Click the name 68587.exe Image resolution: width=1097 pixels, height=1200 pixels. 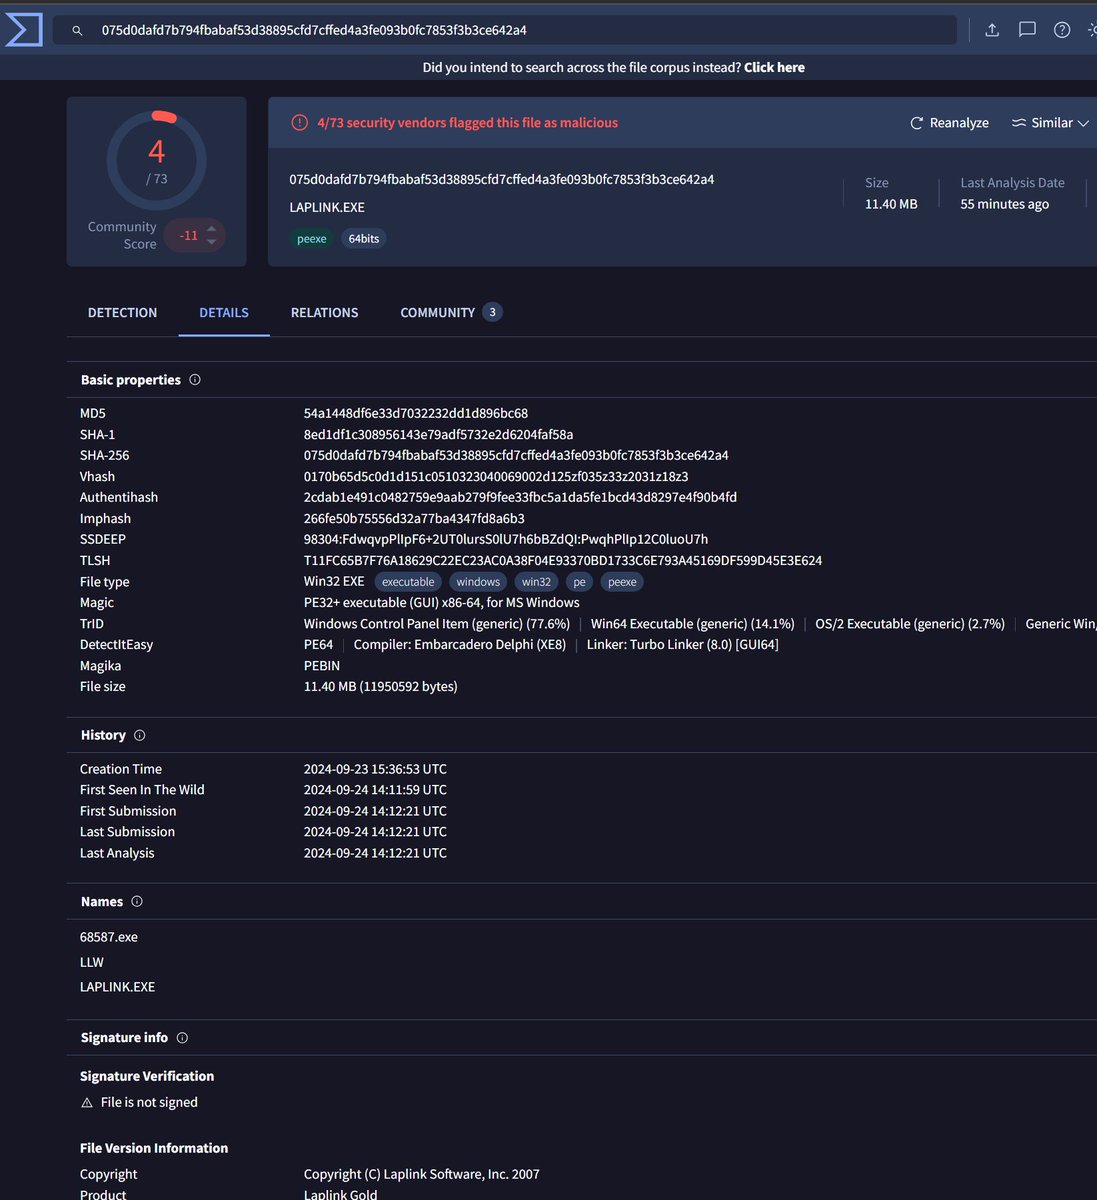[x=109, y=938]
